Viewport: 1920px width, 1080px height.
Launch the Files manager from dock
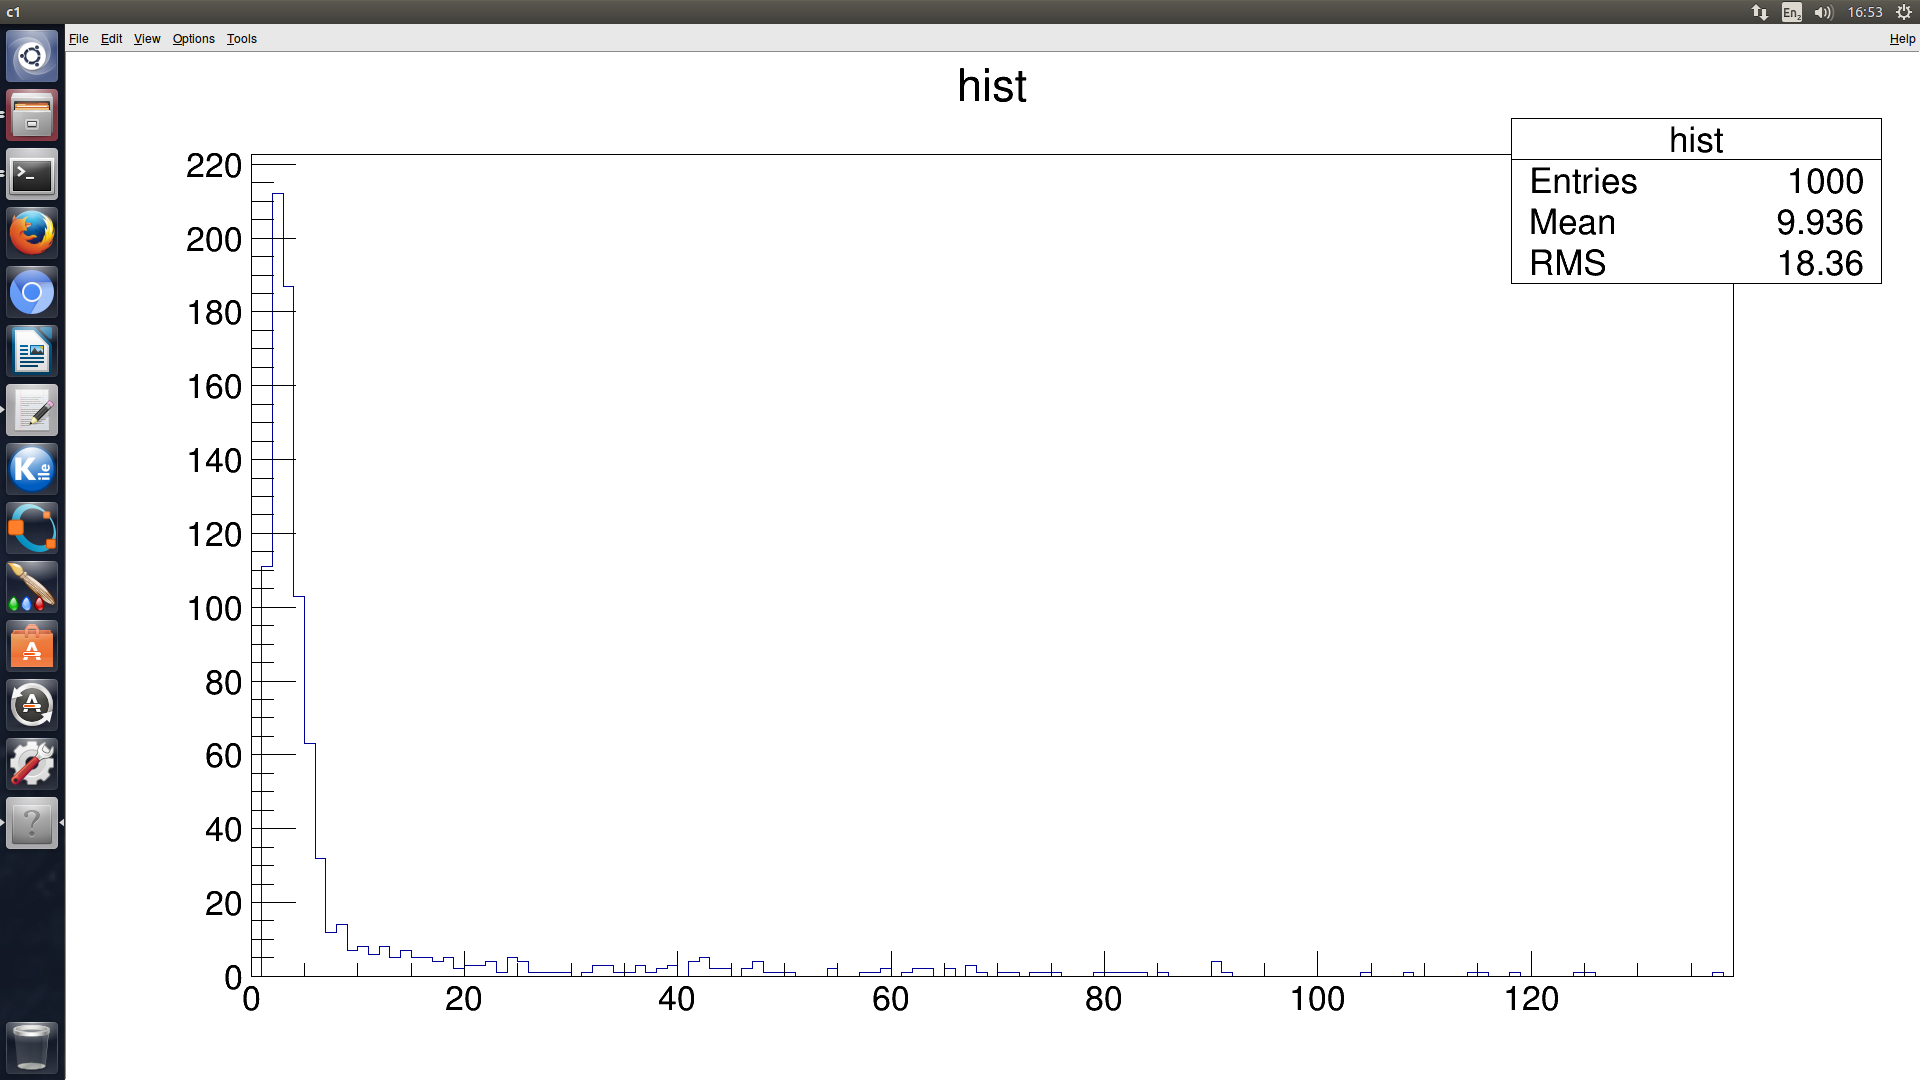point(32,115)
